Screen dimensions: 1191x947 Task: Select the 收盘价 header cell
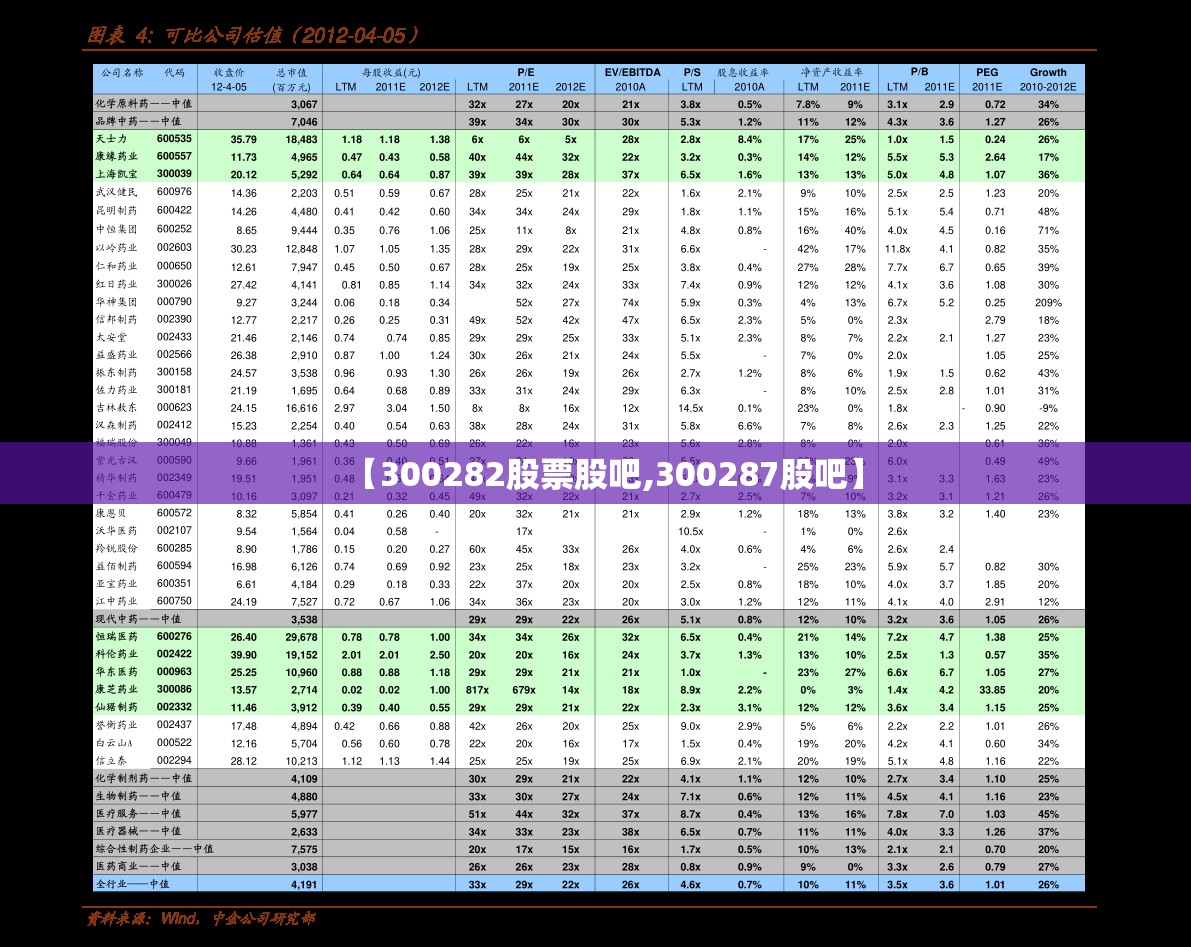tap(229, 73)
